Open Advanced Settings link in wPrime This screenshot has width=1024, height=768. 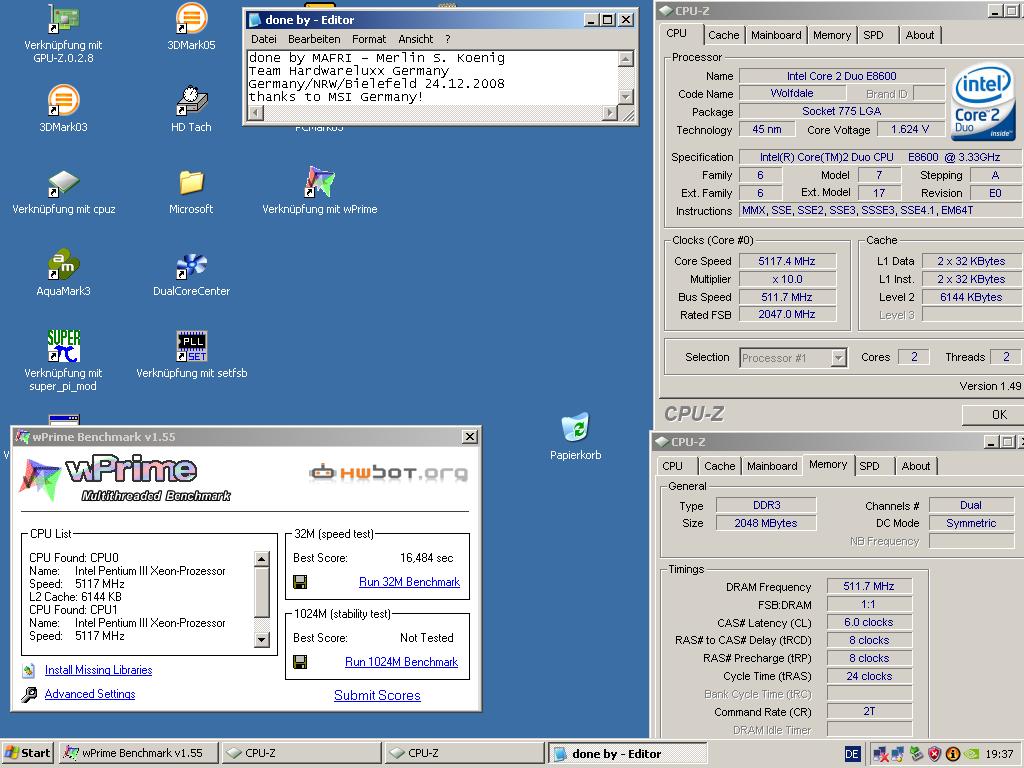click(x=90, y=694)
